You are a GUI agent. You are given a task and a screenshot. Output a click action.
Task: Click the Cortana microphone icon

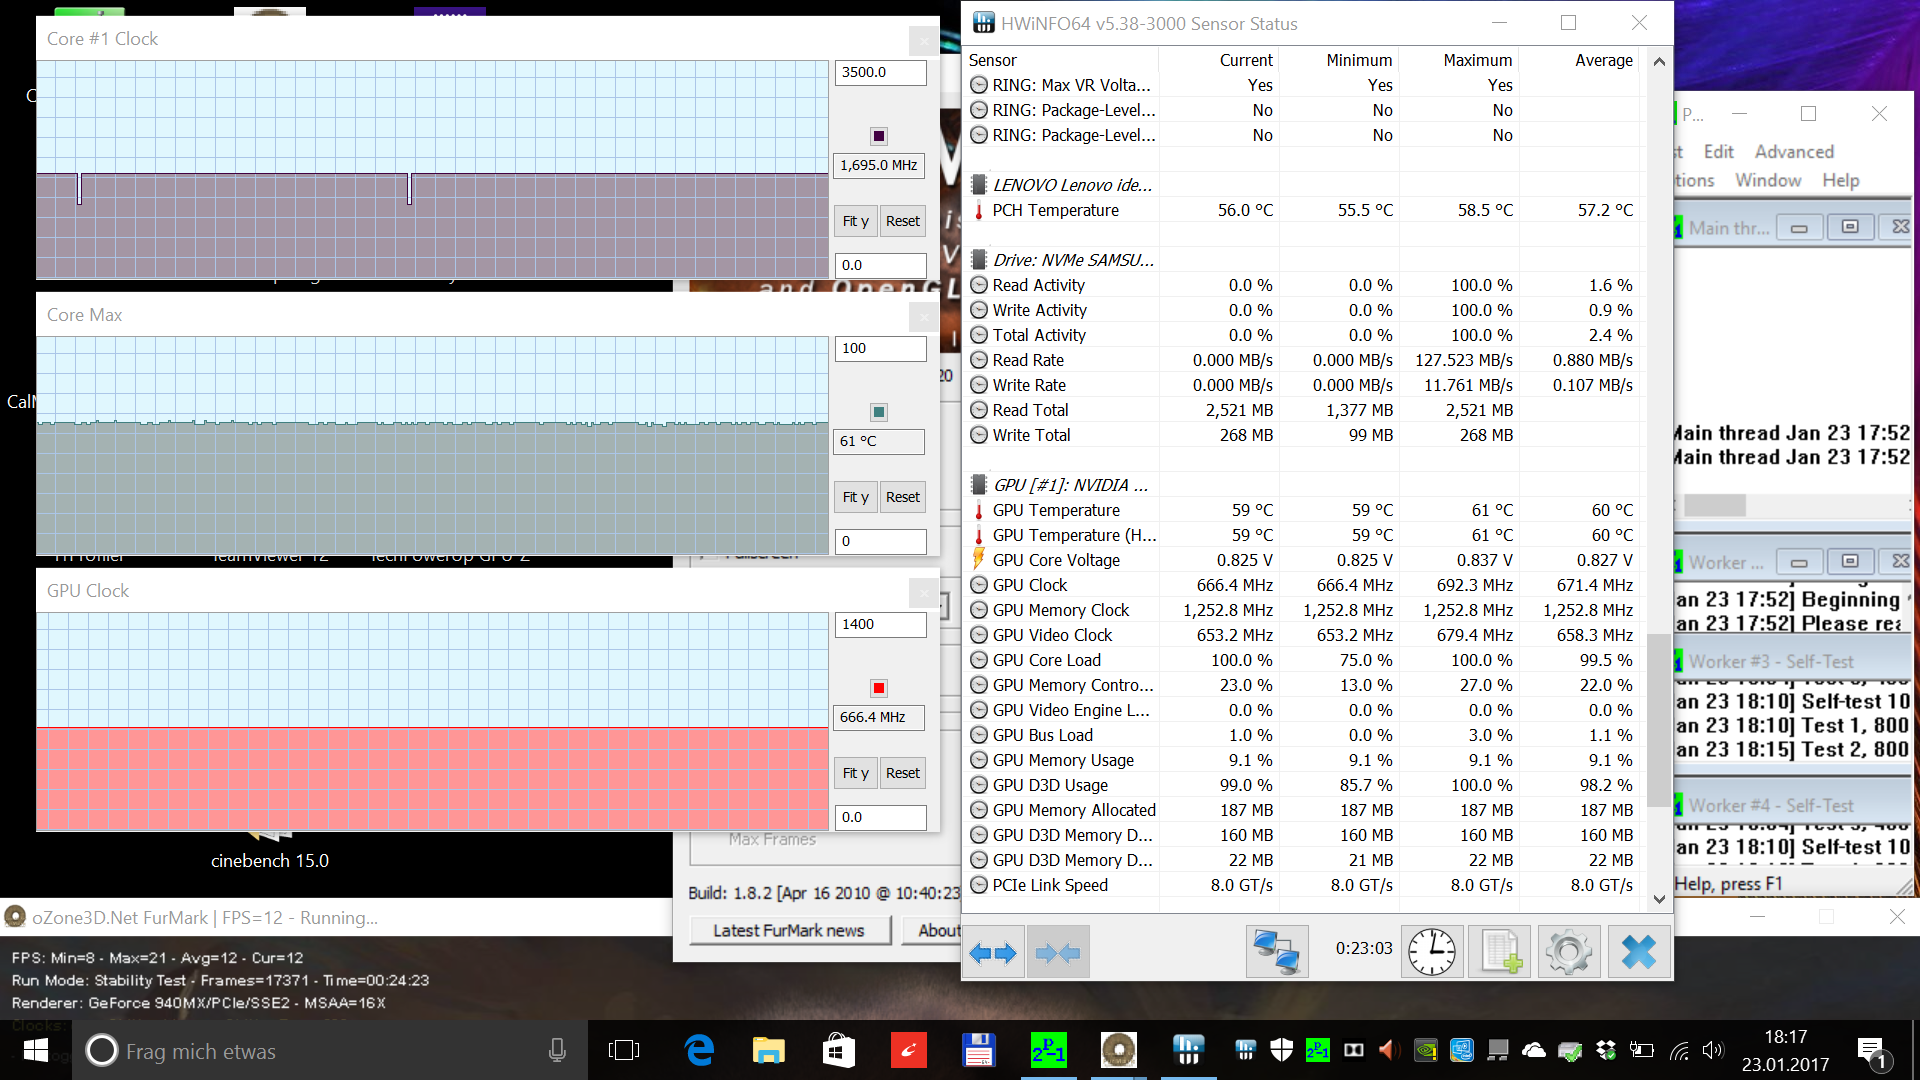tap(557, 1050)
